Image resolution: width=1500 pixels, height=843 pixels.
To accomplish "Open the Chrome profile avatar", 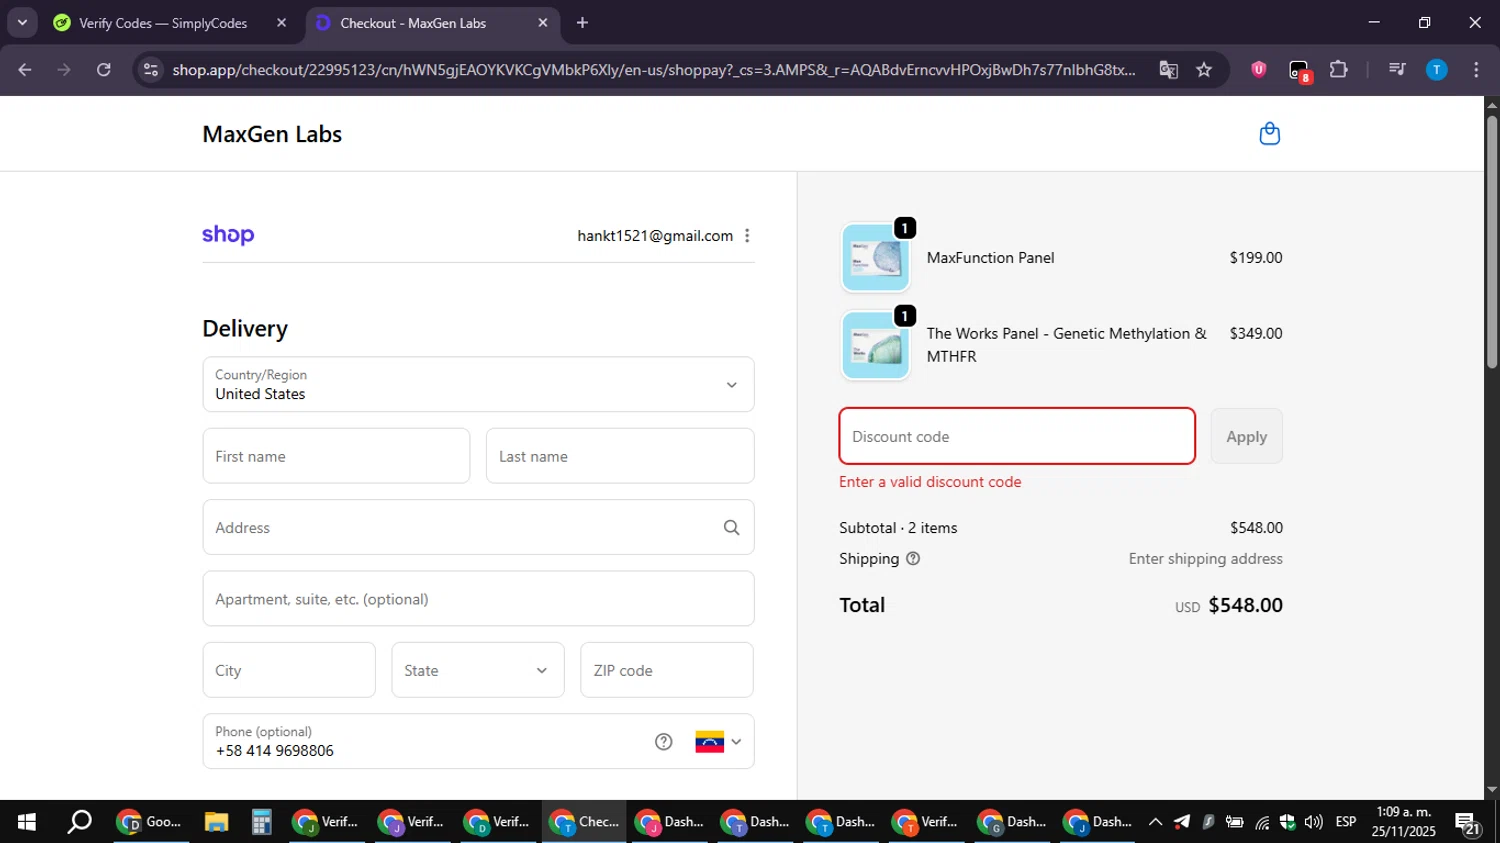I will [x=1436, y=70].
